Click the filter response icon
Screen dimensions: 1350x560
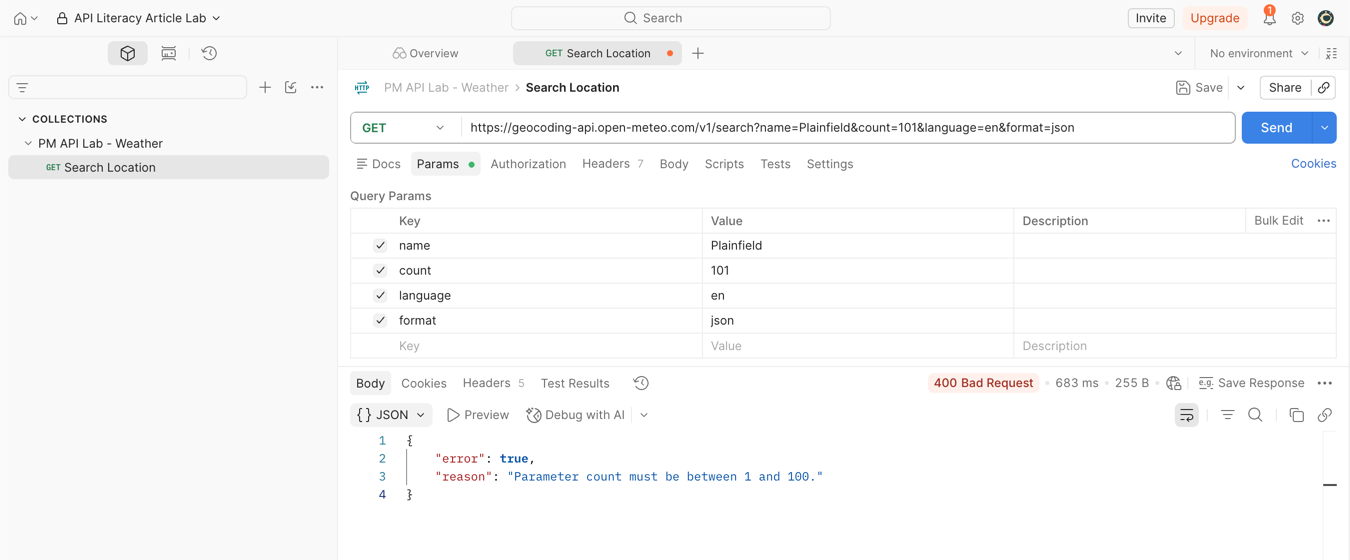click(x=1227, y=415)
